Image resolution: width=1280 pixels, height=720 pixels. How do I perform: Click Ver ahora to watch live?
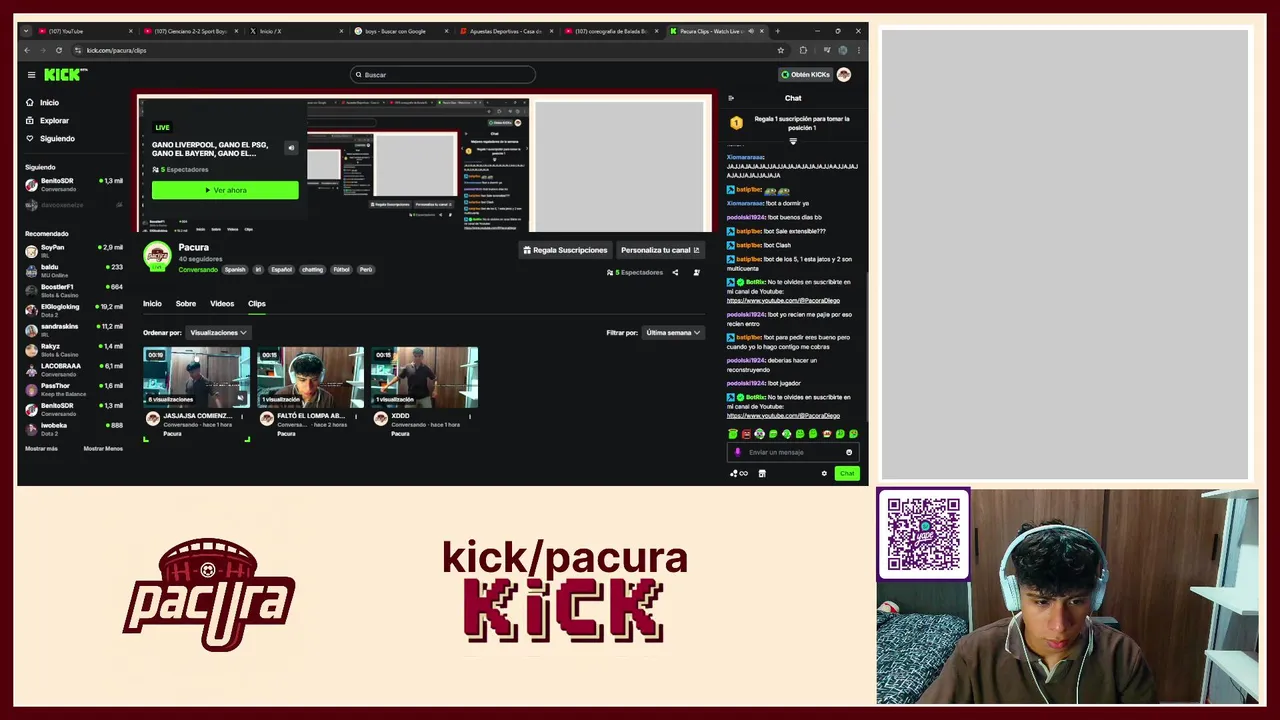(x=225, y=190)
